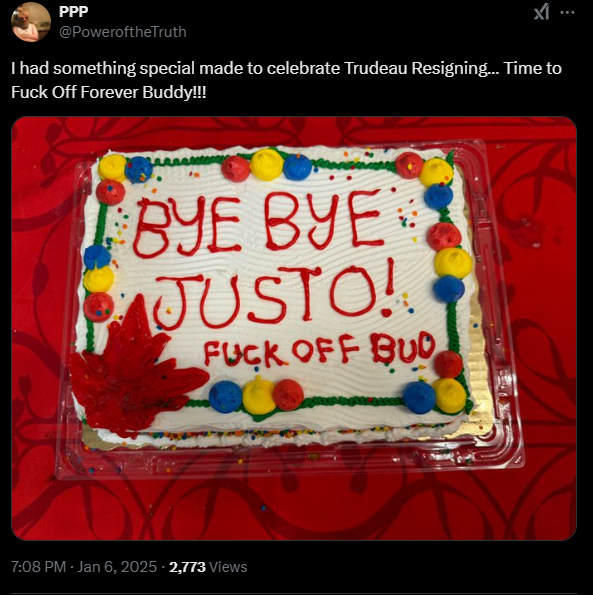Click the word Views beside the count
The image size is (593, 595).
228,567
